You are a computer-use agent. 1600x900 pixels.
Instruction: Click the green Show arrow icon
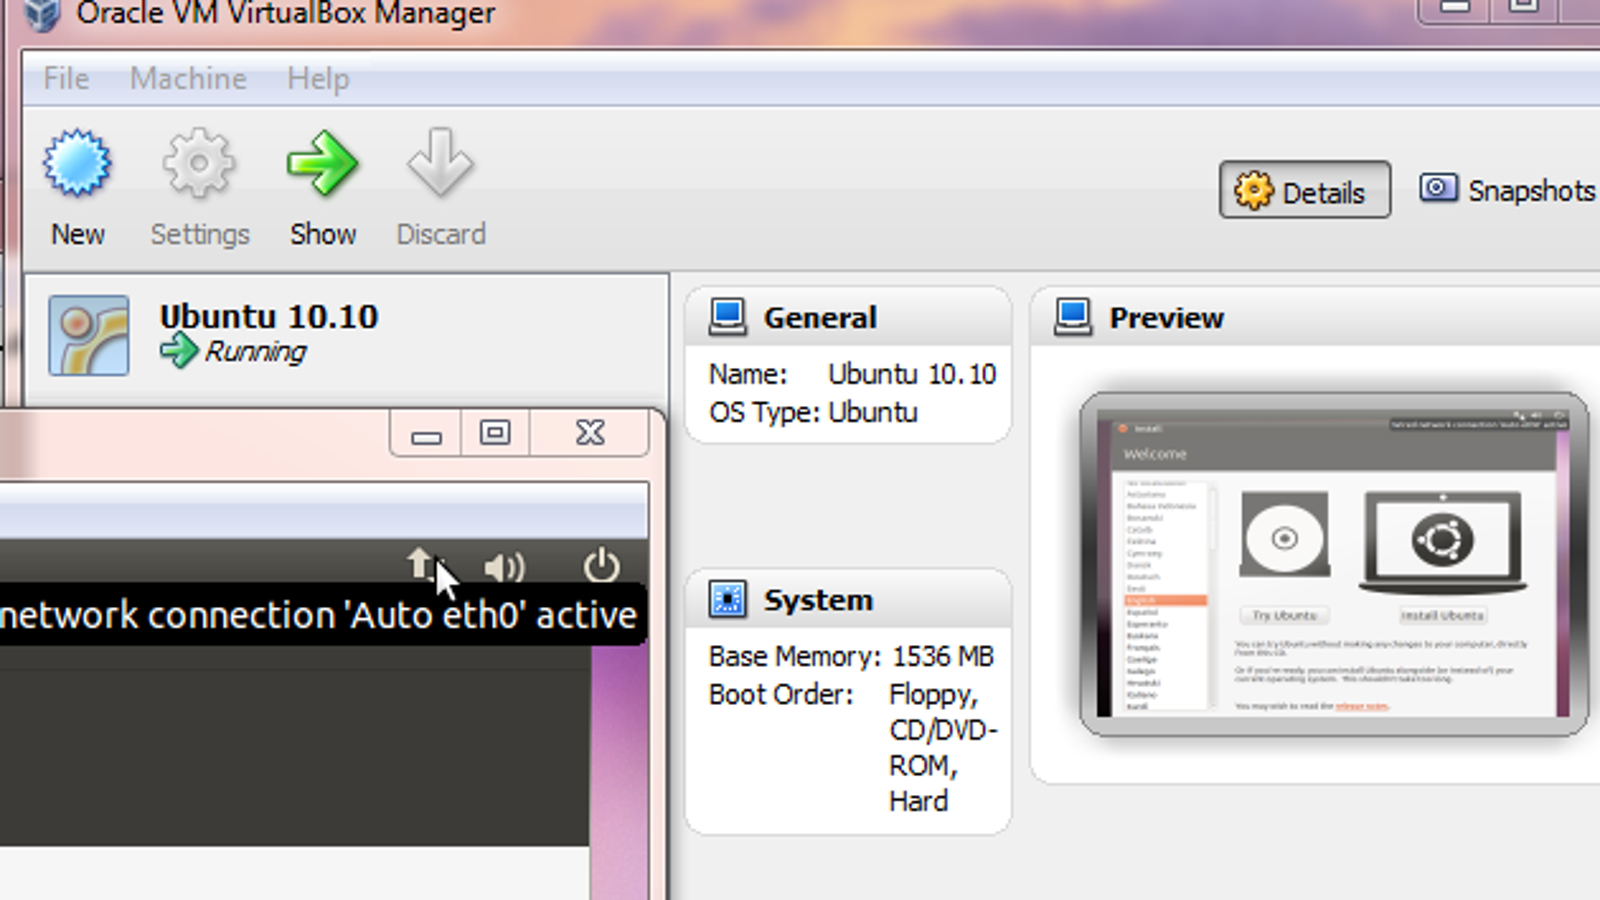(x=322, y=163)
